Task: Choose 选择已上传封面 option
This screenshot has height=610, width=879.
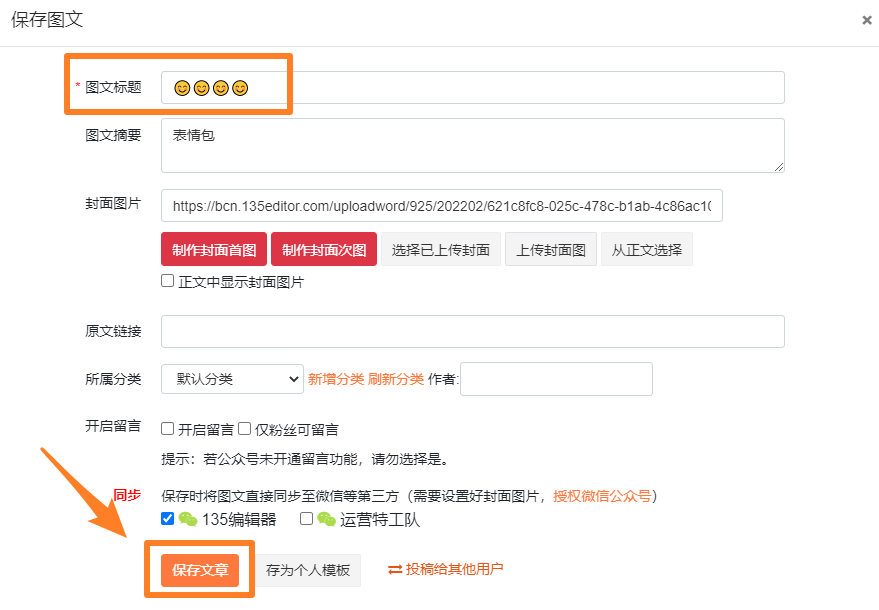Action: pyautogui.click(x=441, y=249)
